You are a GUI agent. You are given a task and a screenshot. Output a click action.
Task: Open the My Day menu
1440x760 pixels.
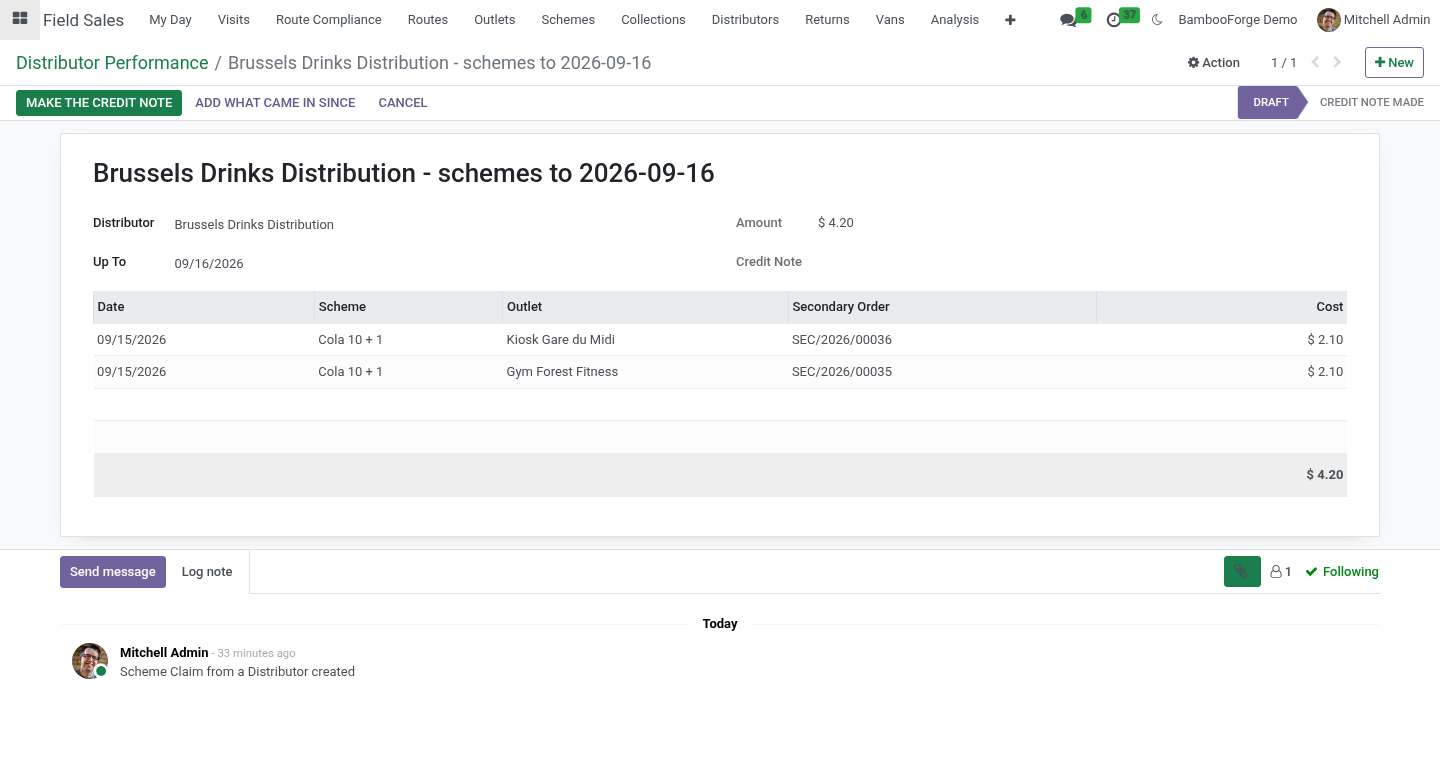[x=170, y=20]
